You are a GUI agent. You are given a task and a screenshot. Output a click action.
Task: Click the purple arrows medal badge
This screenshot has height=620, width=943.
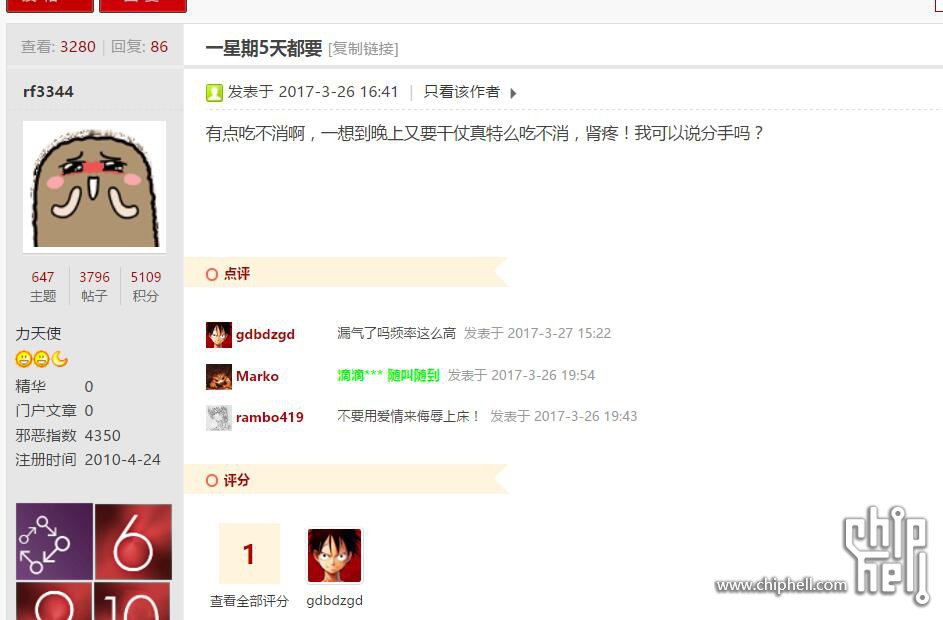55,541
